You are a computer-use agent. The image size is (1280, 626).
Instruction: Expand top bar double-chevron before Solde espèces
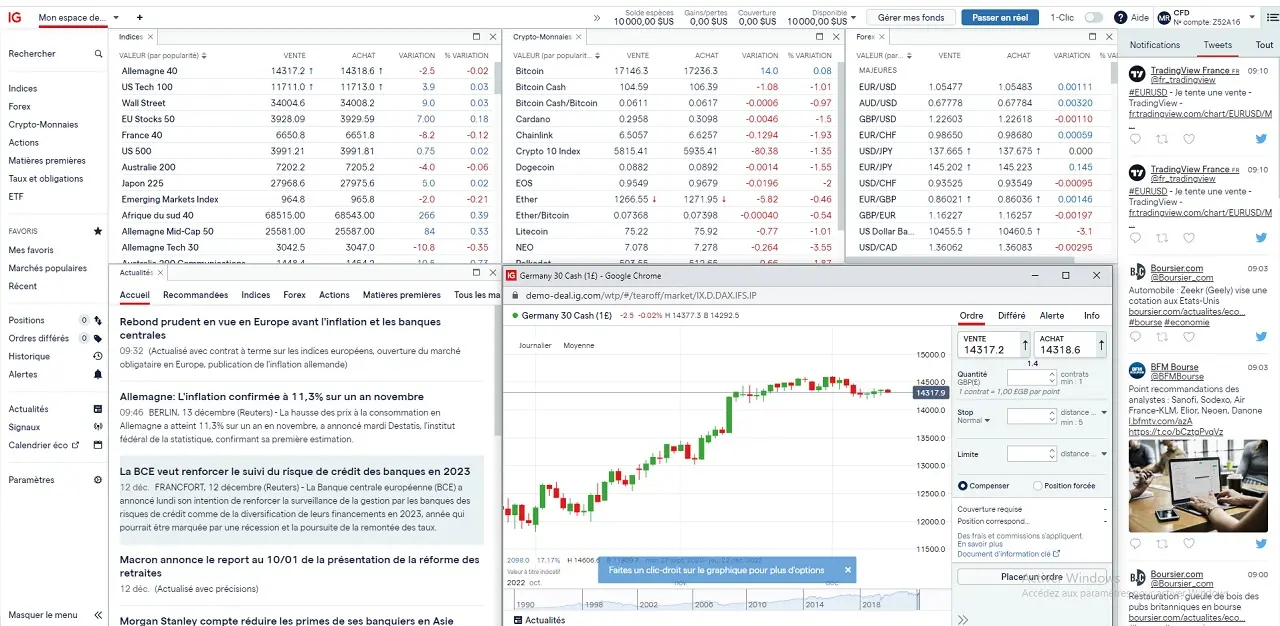point(597,18)
